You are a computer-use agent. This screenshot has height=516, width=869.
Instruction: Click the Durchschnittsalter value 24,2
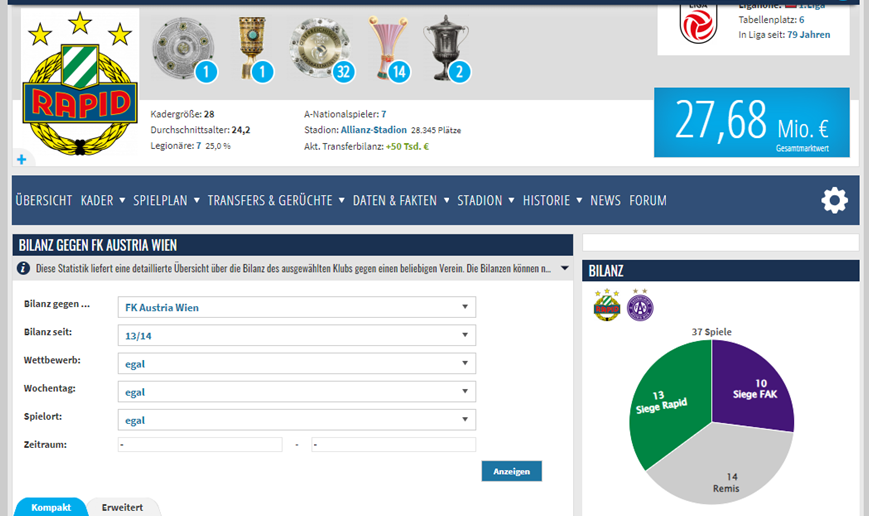click(x=241, y=130)
